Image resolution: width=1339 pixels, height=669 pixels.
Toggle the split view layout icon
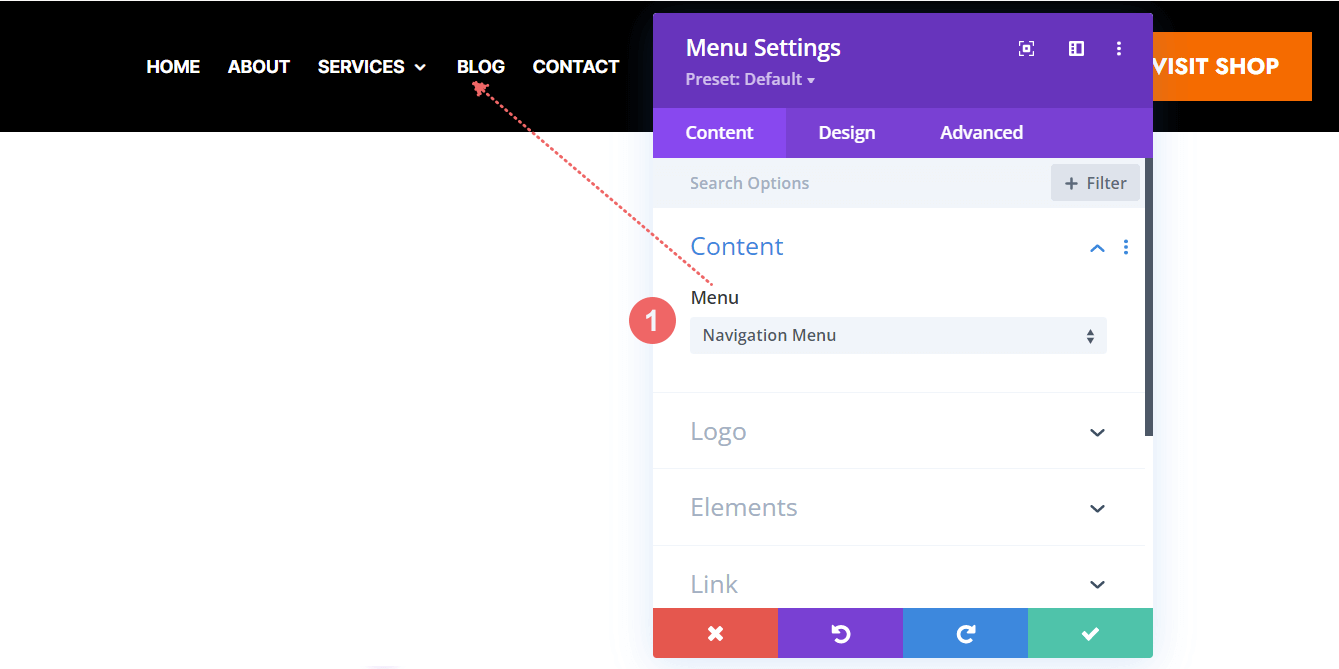click(1076, 48)
